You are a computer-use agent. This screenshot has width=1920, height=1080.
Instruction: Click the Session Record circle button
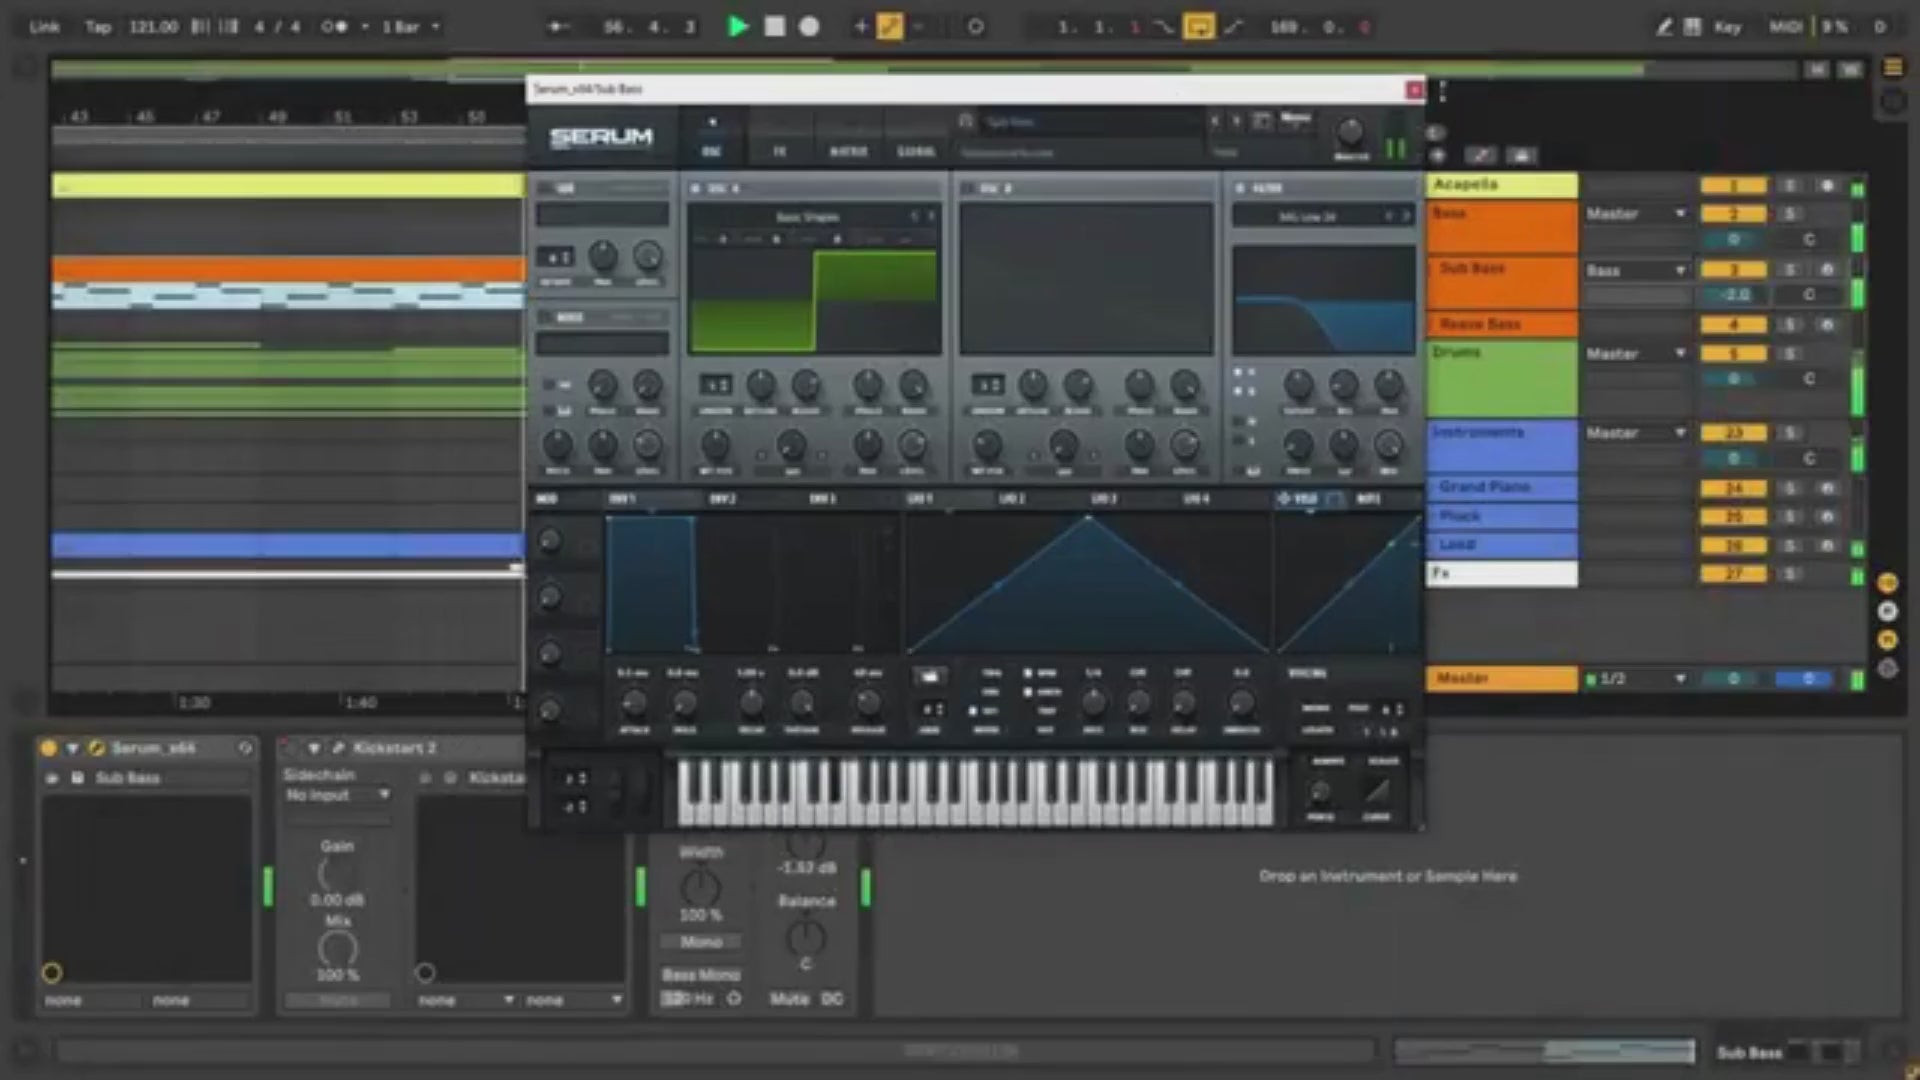pyautogui.click(x=975, y=27)
